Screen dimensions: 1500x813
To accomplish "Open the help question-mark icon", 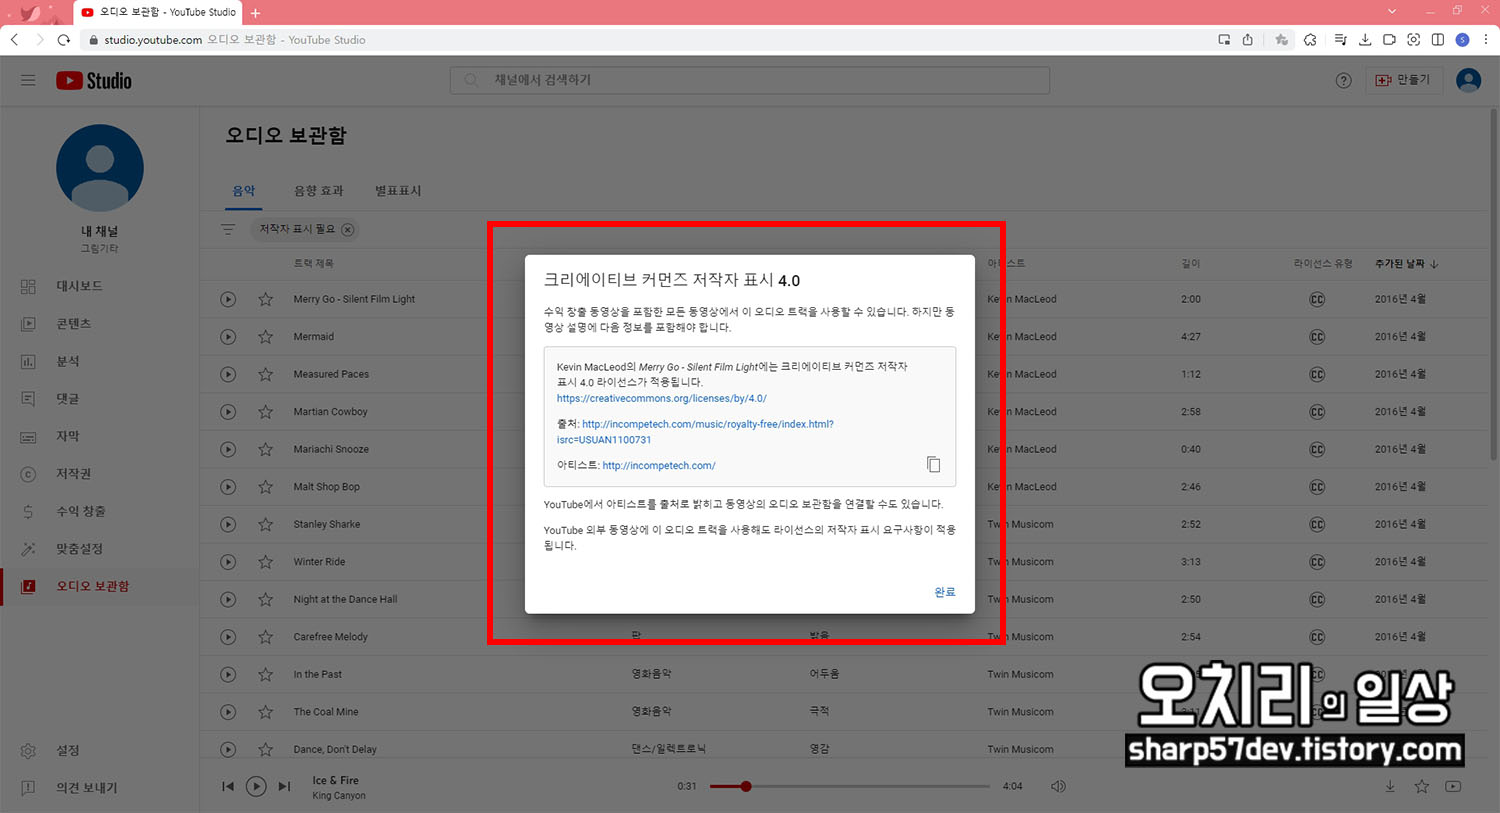I will pos(1343,80).
